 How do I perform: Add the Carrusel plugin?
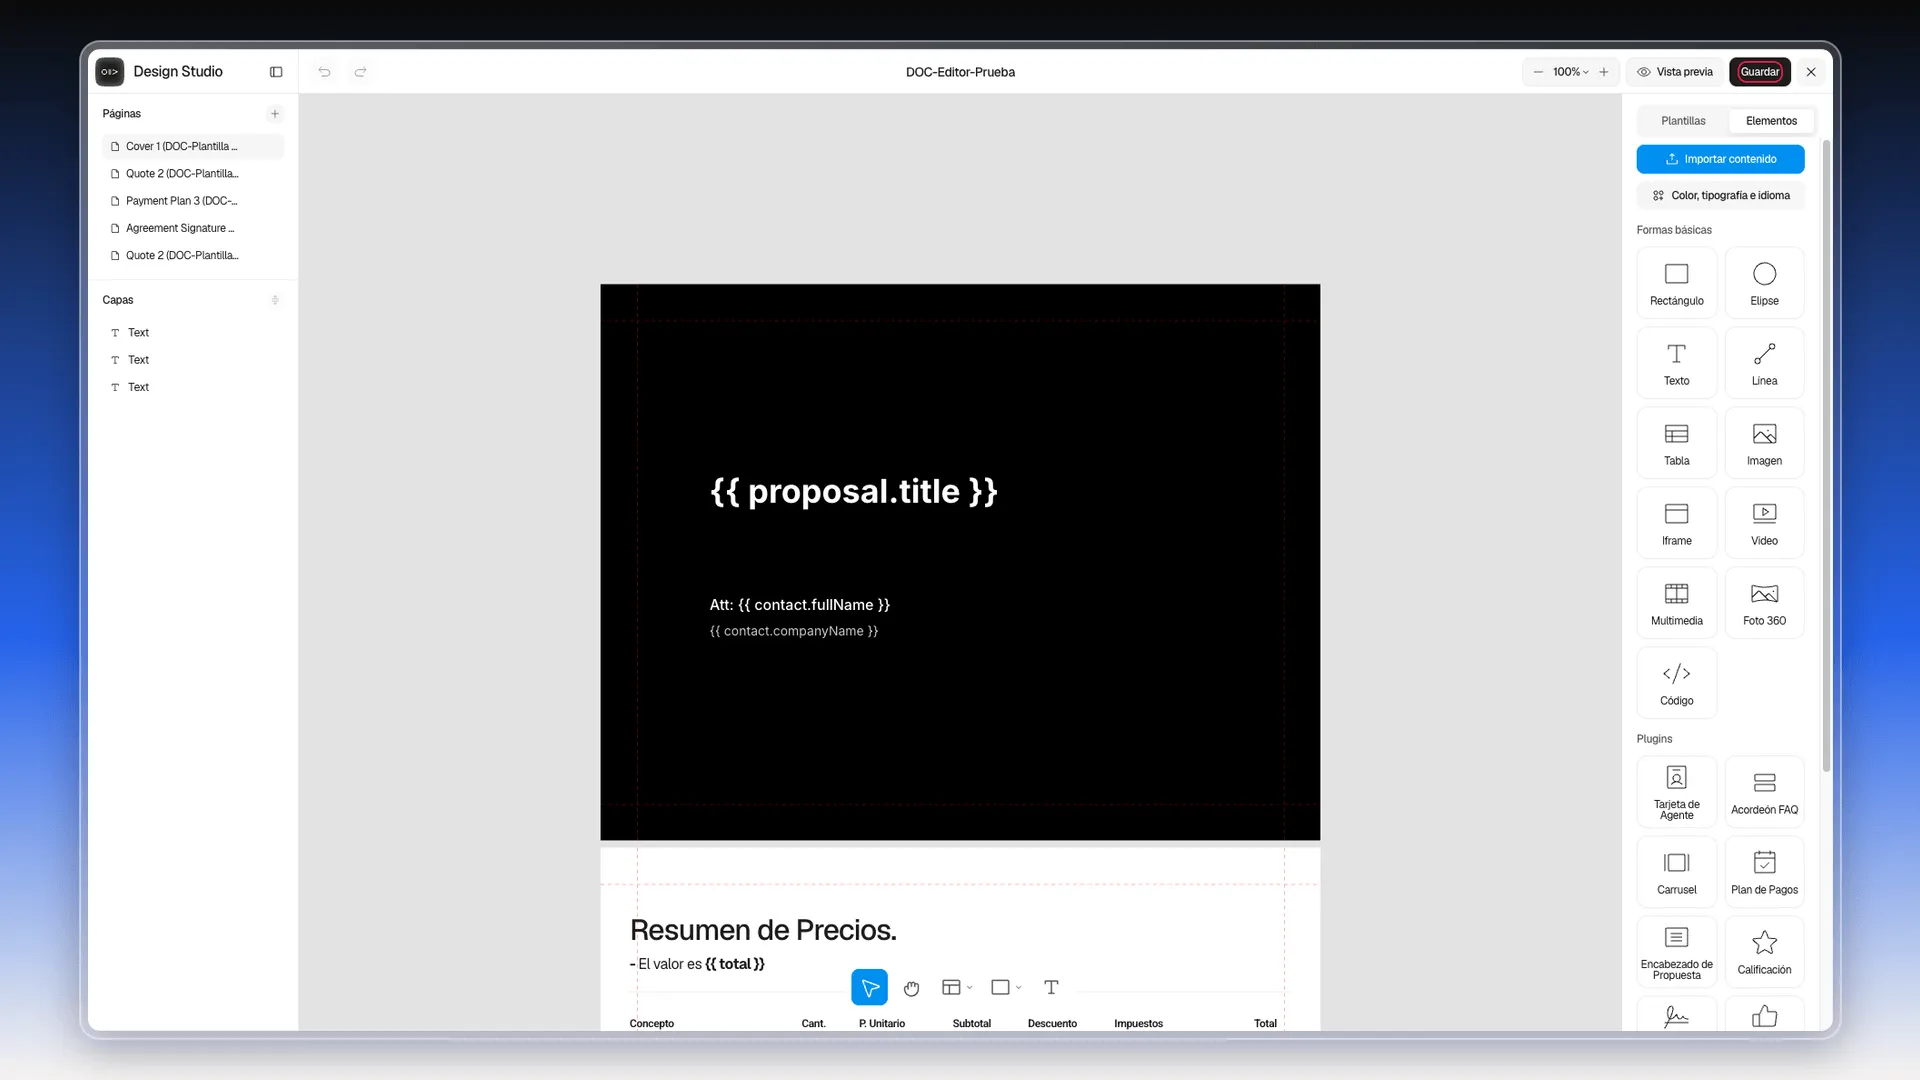click(x=1676, y=872)
